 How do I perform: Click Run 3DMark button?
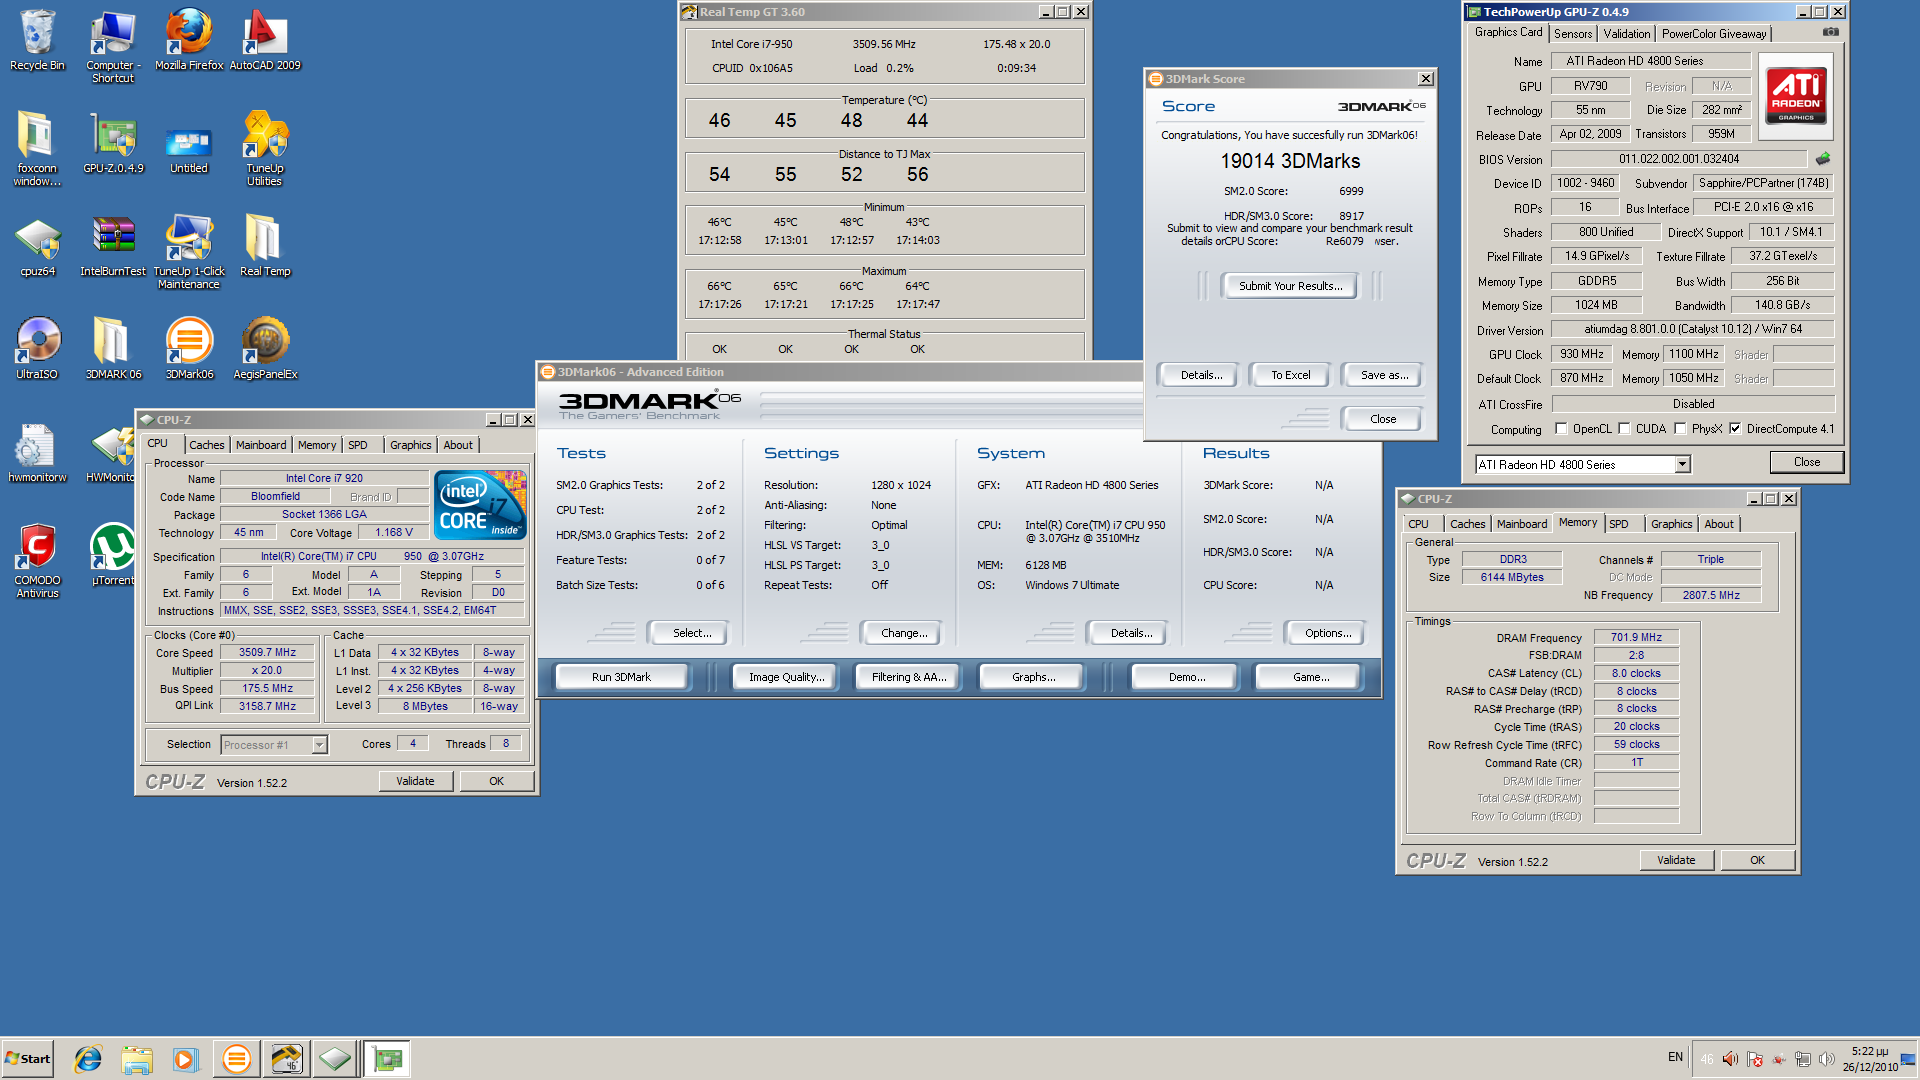coord(621,677)
